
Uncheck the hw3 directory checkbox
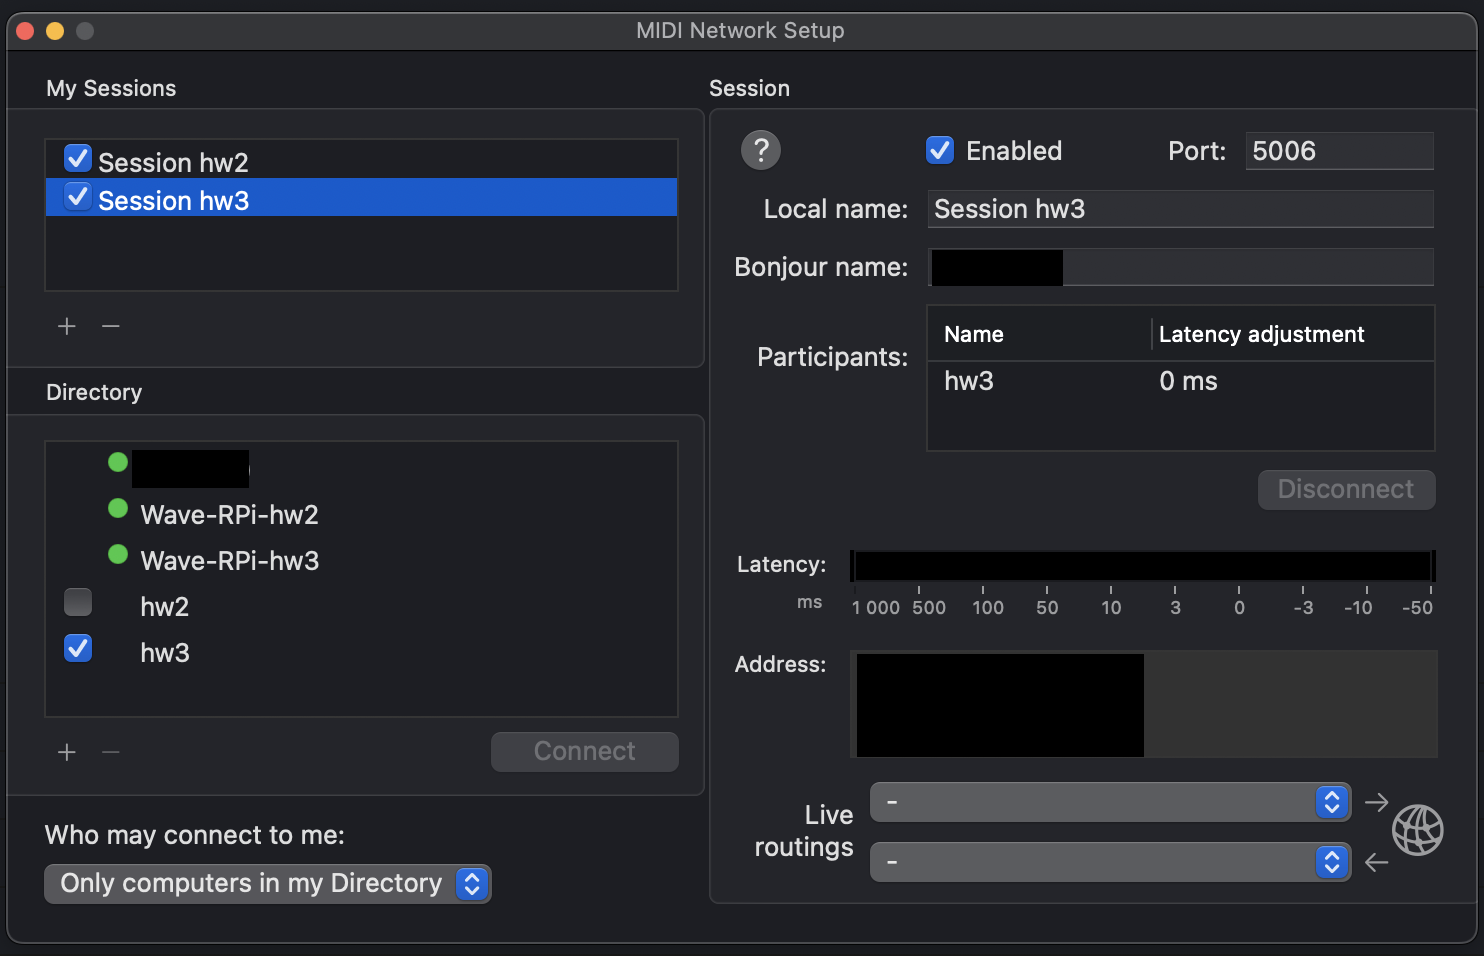(78, 648)
